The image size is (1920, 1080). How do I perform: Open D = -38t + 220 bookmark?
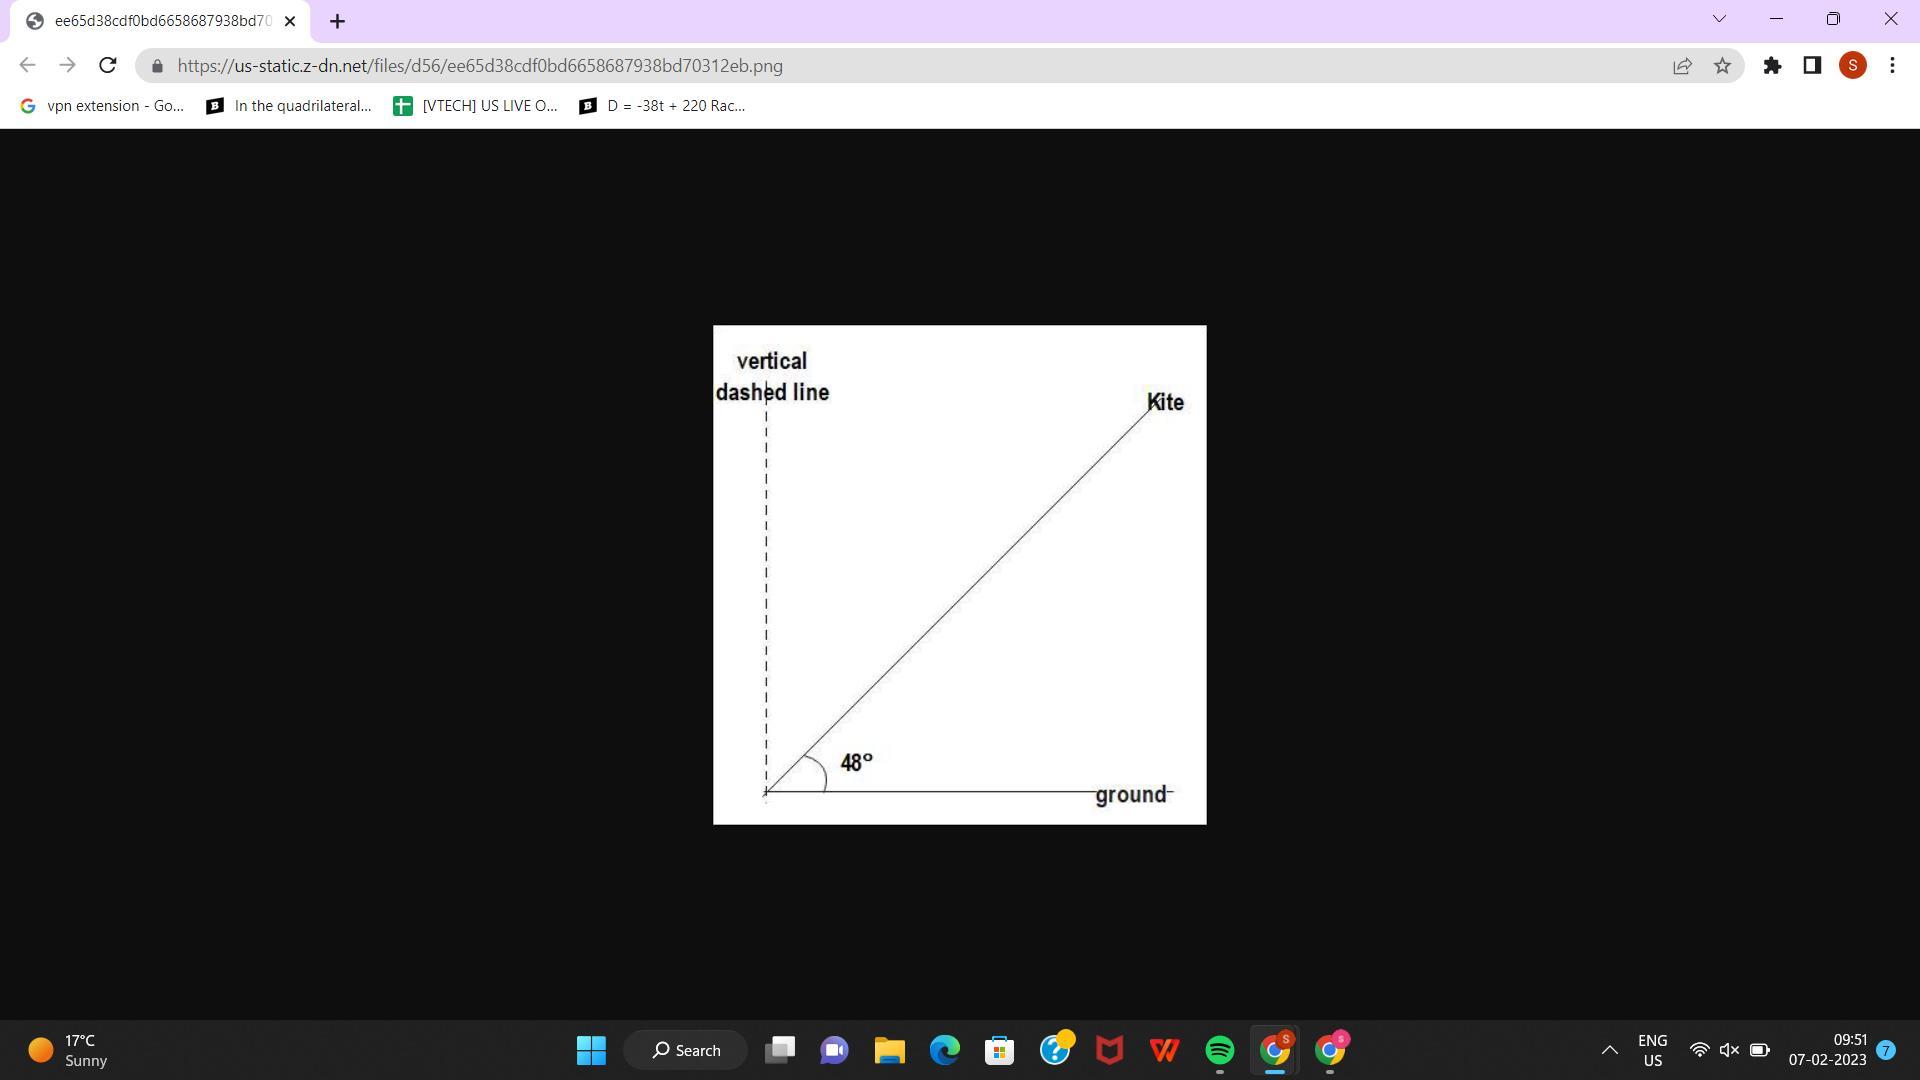pos(663,106)
